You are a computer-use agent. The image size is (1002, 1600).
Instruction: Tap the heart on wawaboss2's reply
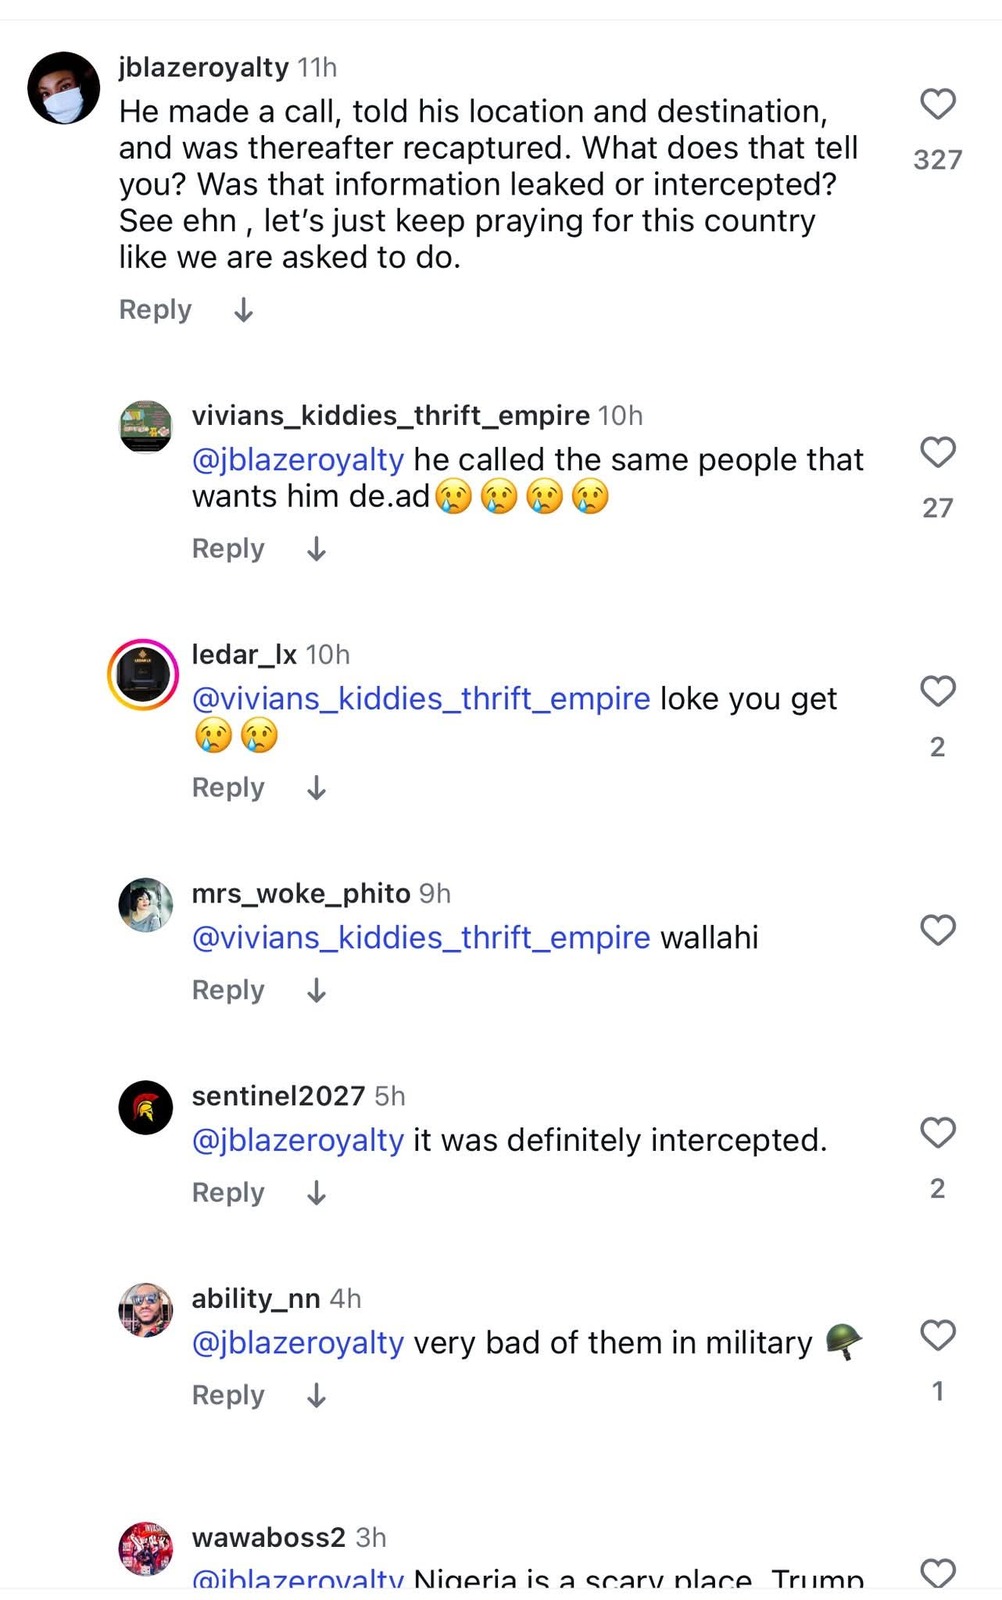click(x=937, y=1573)
